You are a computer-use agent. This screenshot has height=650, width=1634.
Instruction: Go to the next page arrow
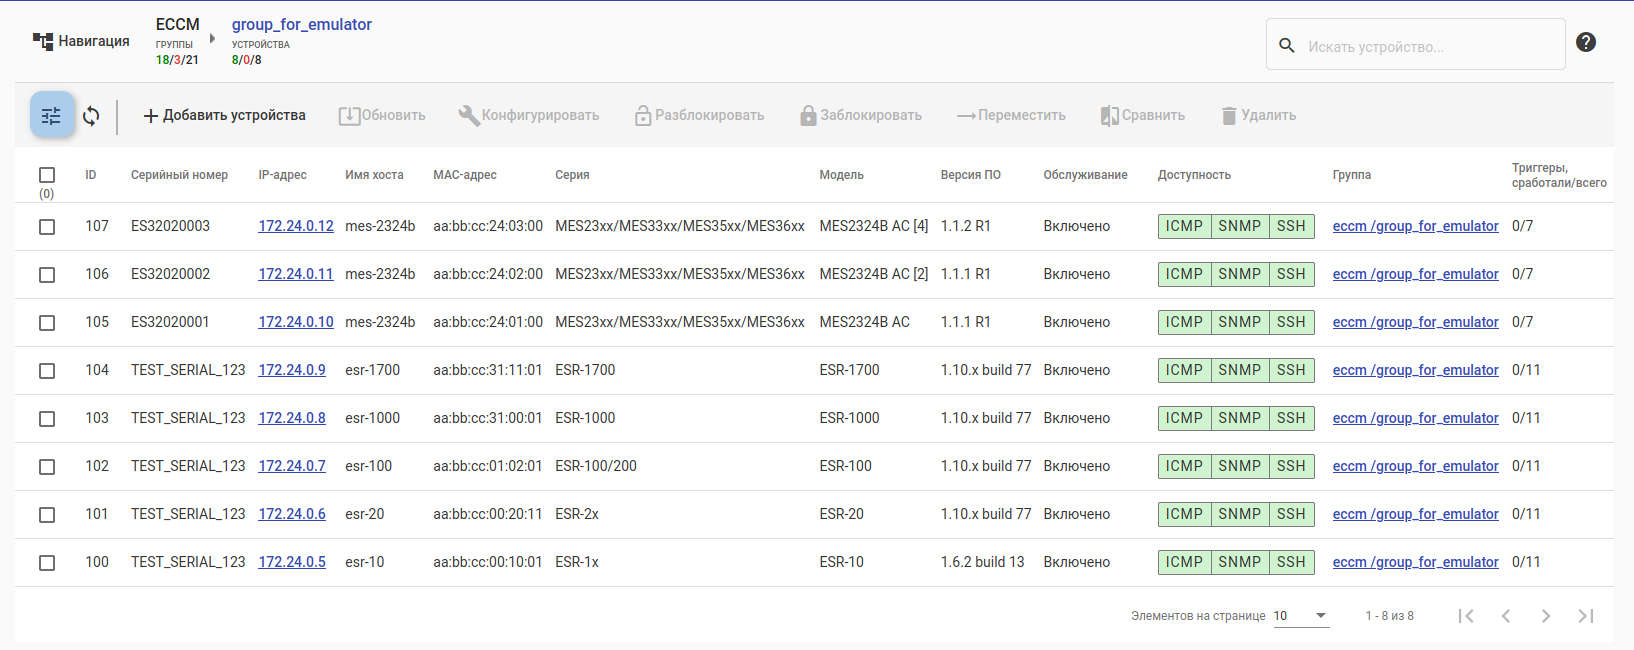[x=1546, y=616]
